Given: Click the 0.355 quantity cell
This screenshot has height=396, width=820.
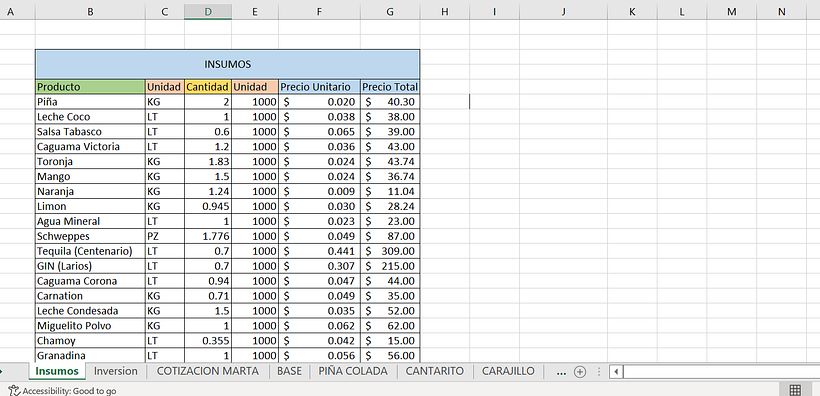Looking at the screenshot, I should point(208,341).
